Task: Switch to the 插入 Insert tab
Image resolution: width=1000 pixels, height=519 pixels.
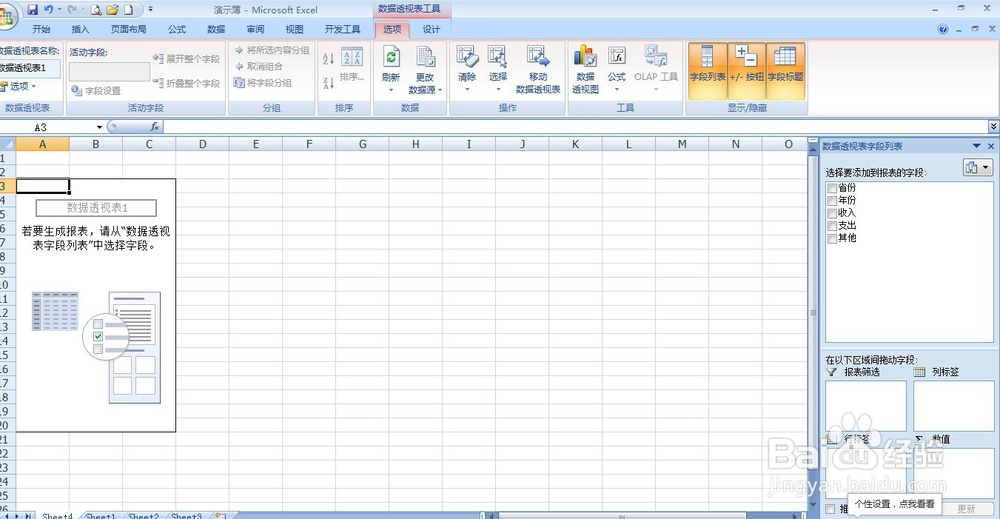Action: tap(80, 29)
